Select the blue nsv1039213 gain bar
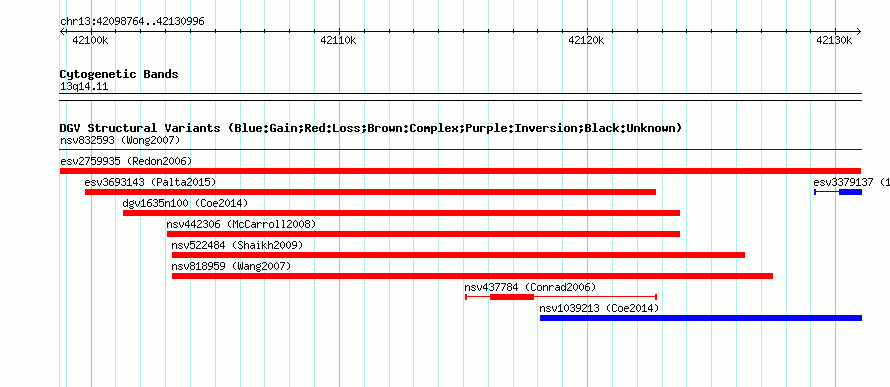 coord(701,318)
